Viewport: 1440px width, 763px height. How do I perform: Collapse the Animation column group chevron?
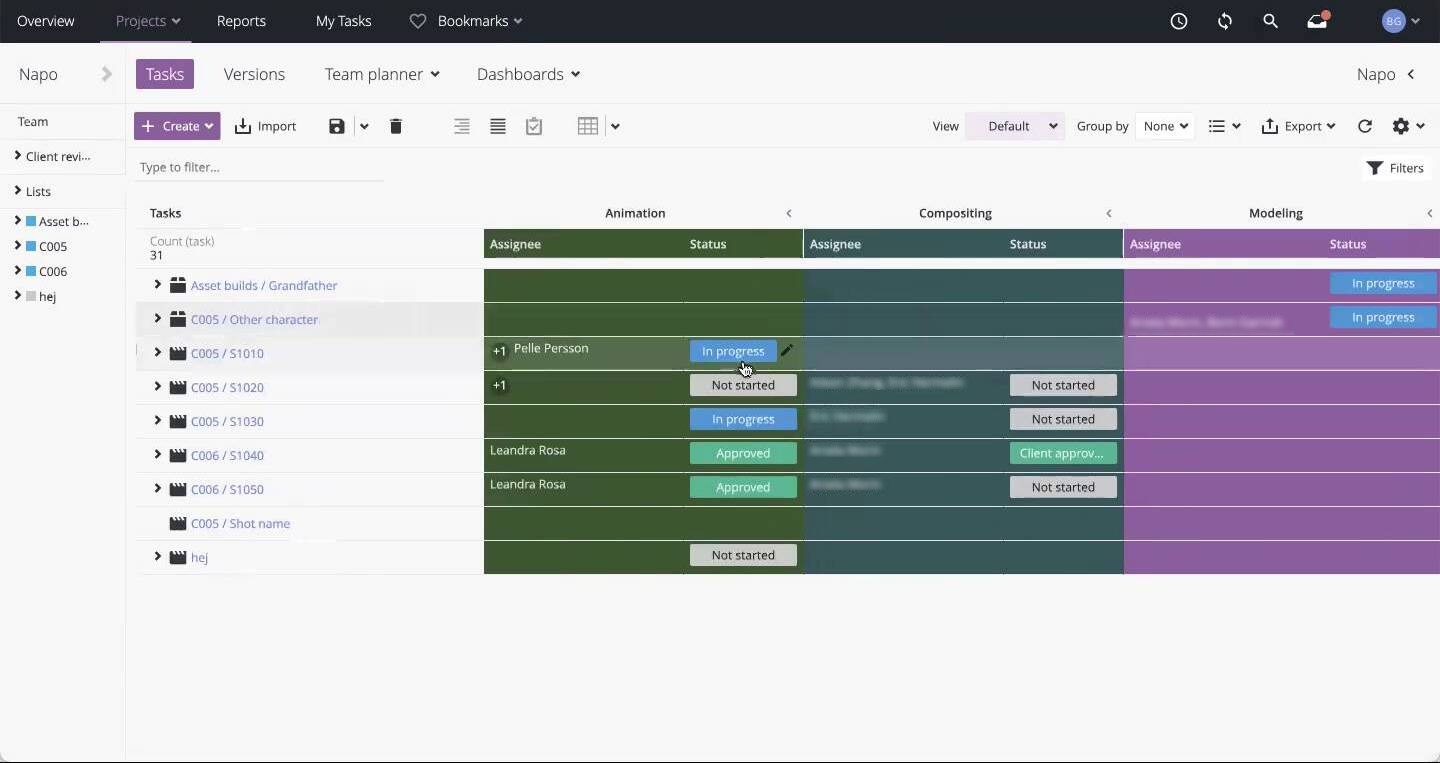click(789, 213)
